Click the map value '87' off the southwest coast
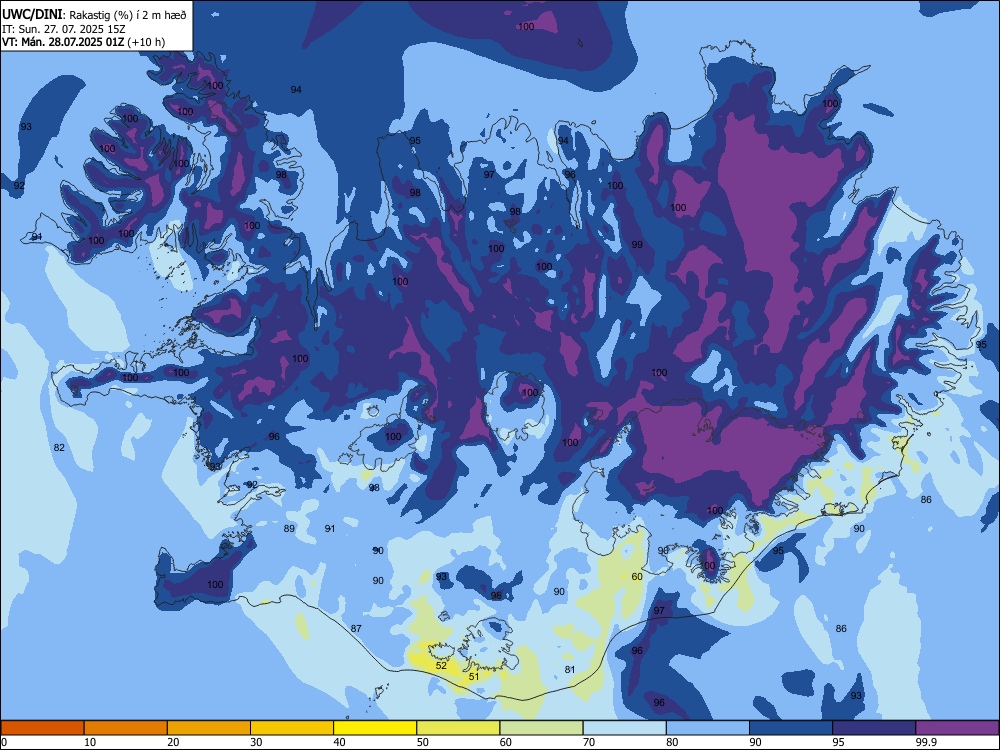 [357, 628]
